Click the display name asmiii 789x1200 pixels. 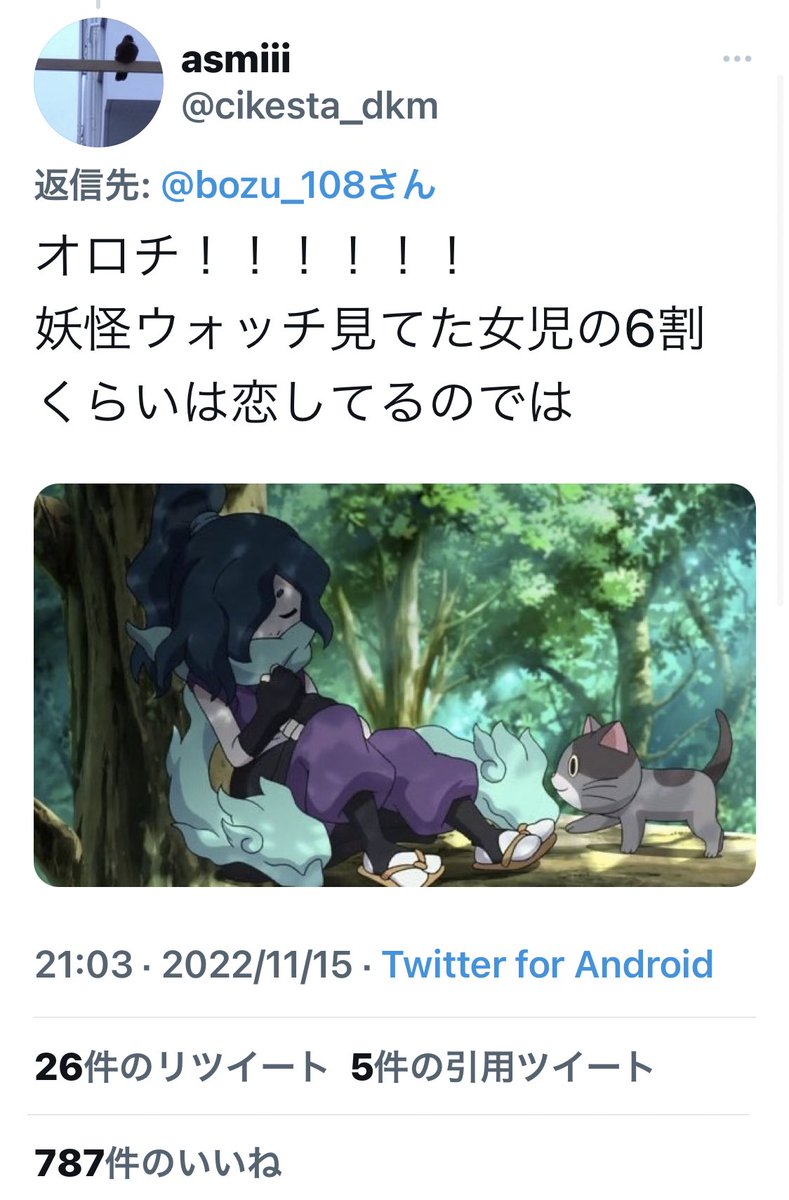click(235, 60)
